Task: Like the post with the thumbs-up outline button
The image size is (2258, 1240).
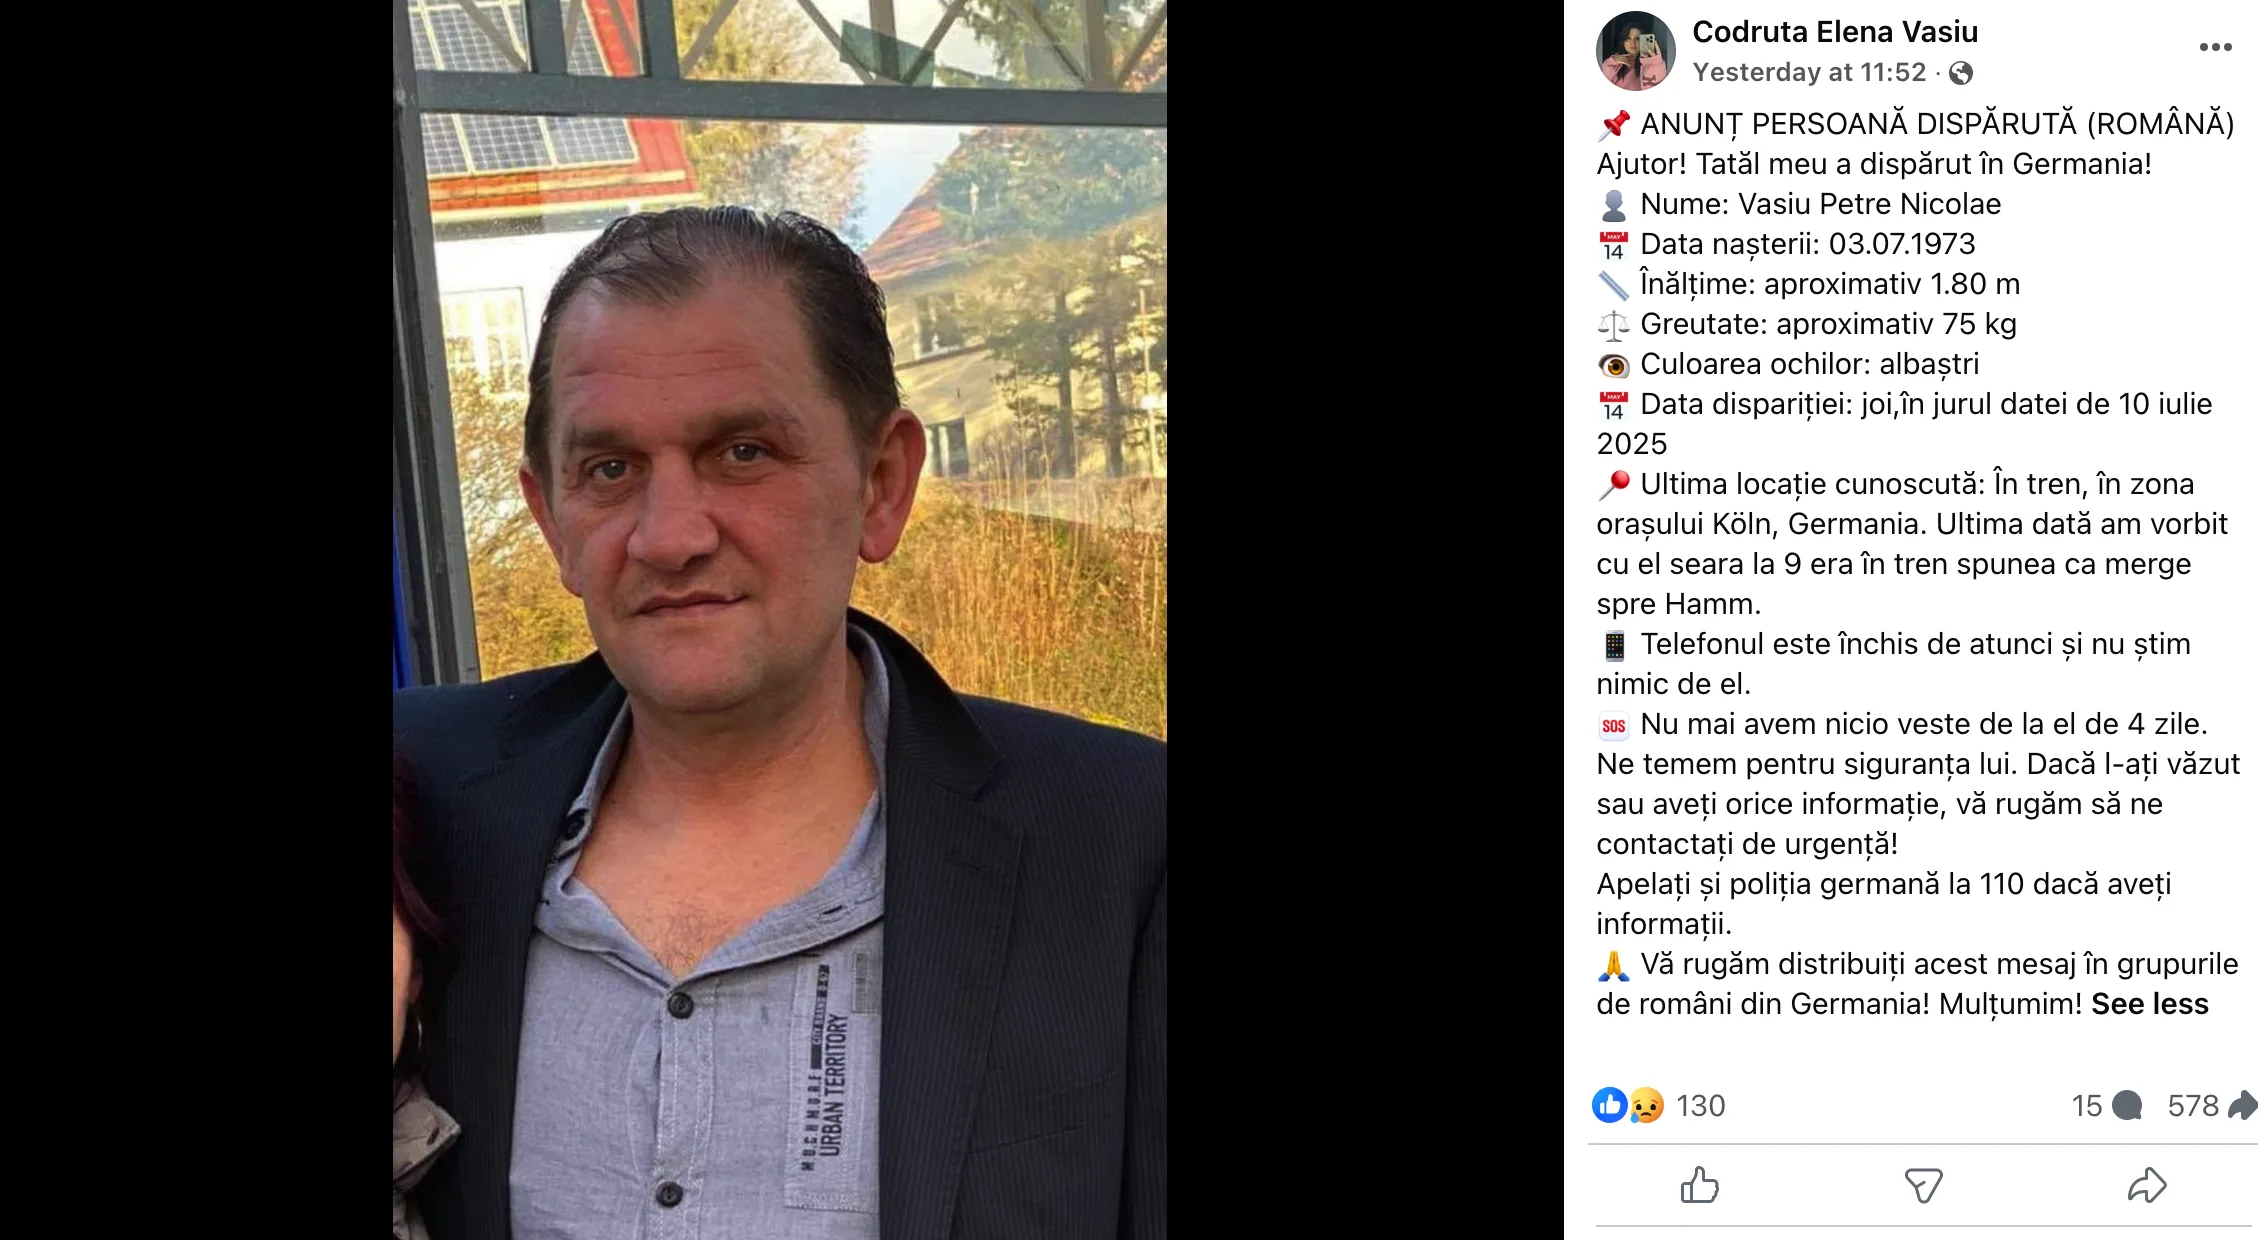Action: tap(1699, 1186)
